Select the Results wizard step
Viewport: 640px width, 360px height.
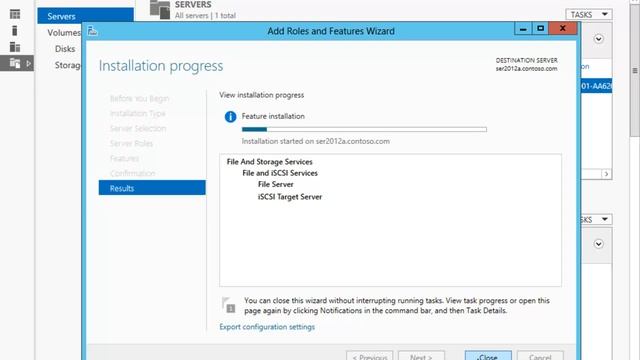(x=152, y=188)
